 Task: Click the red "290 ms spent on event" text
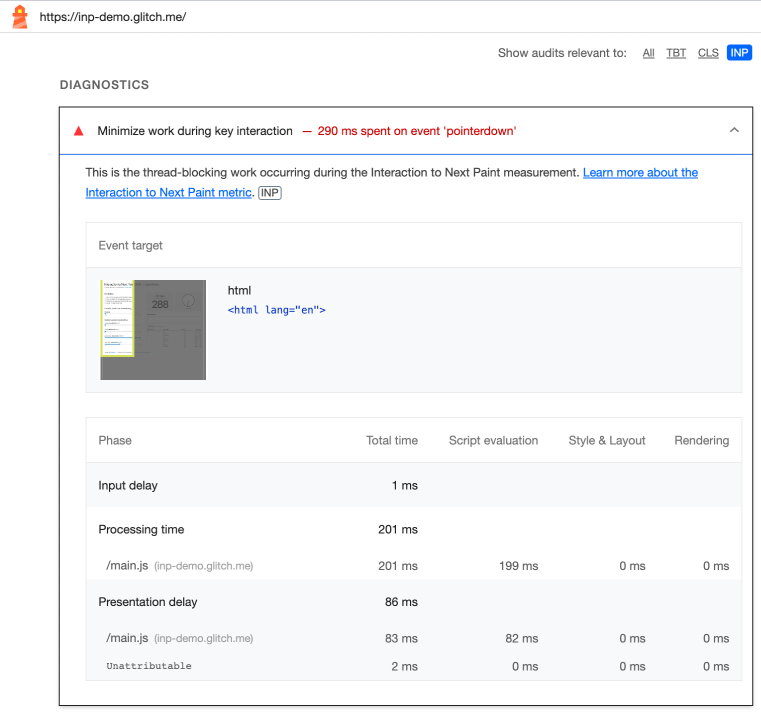pos(416,131)
